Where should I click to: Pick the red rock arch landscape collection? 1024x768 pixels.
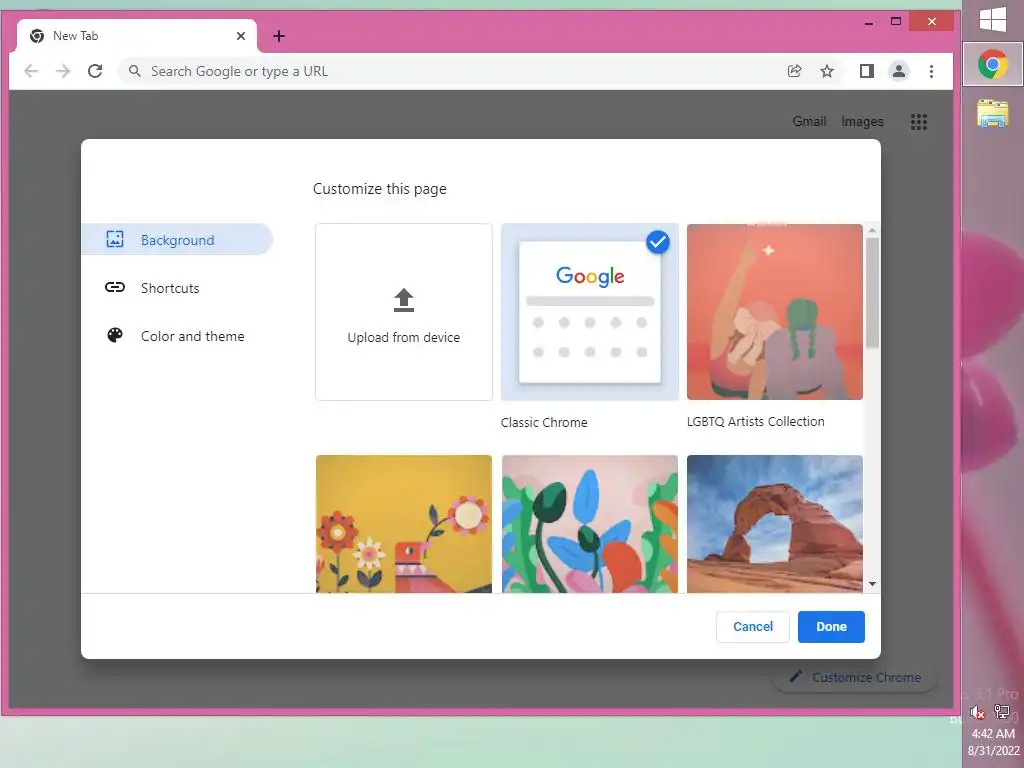[775, 524]
